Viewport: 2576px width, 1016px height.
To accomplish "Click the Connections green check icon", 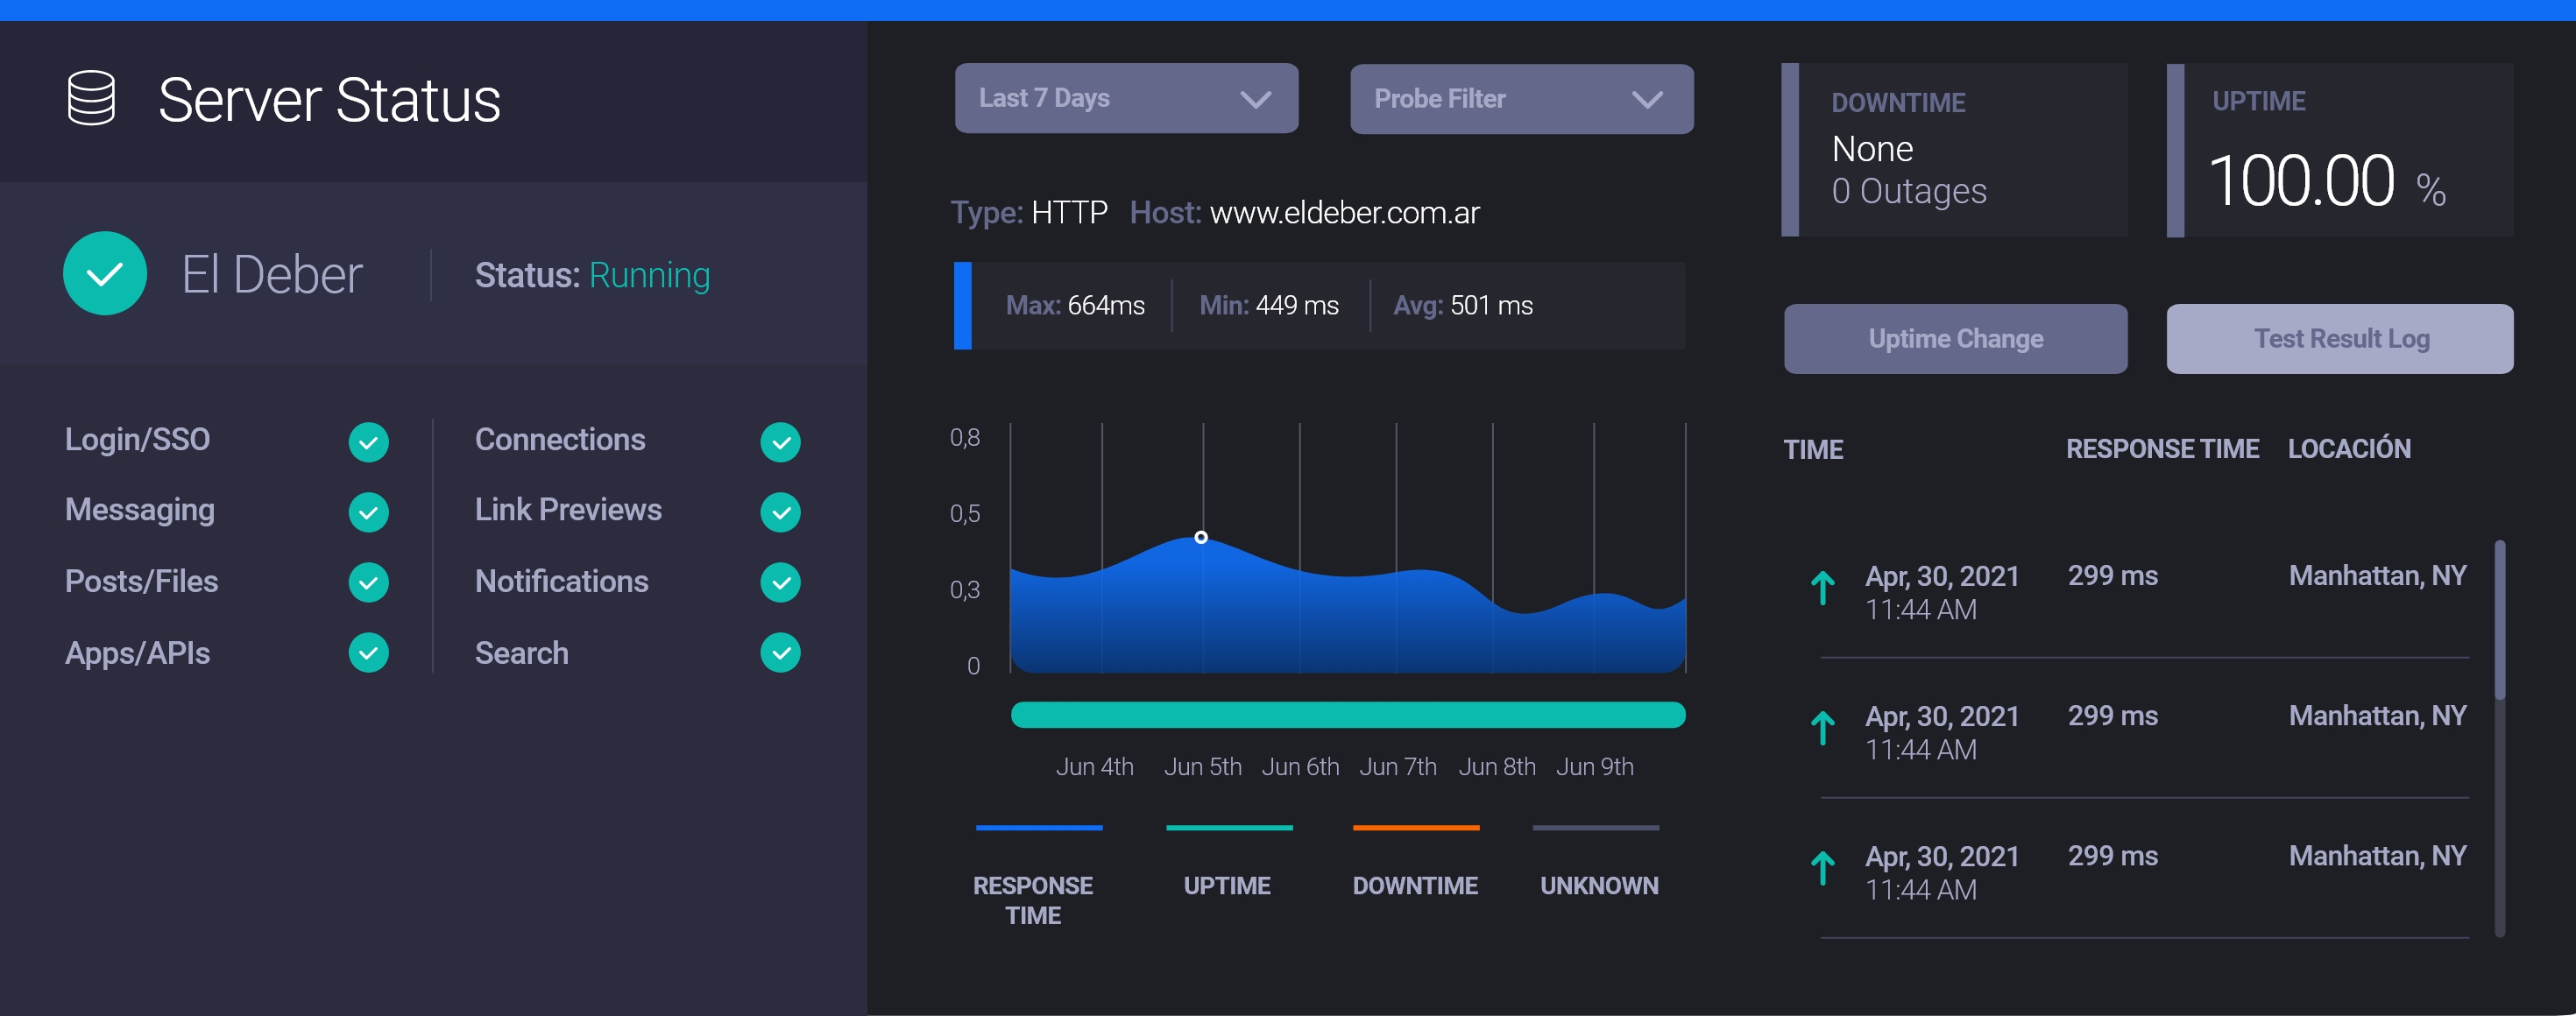I will pyautogui.click(x=780, y=442).
